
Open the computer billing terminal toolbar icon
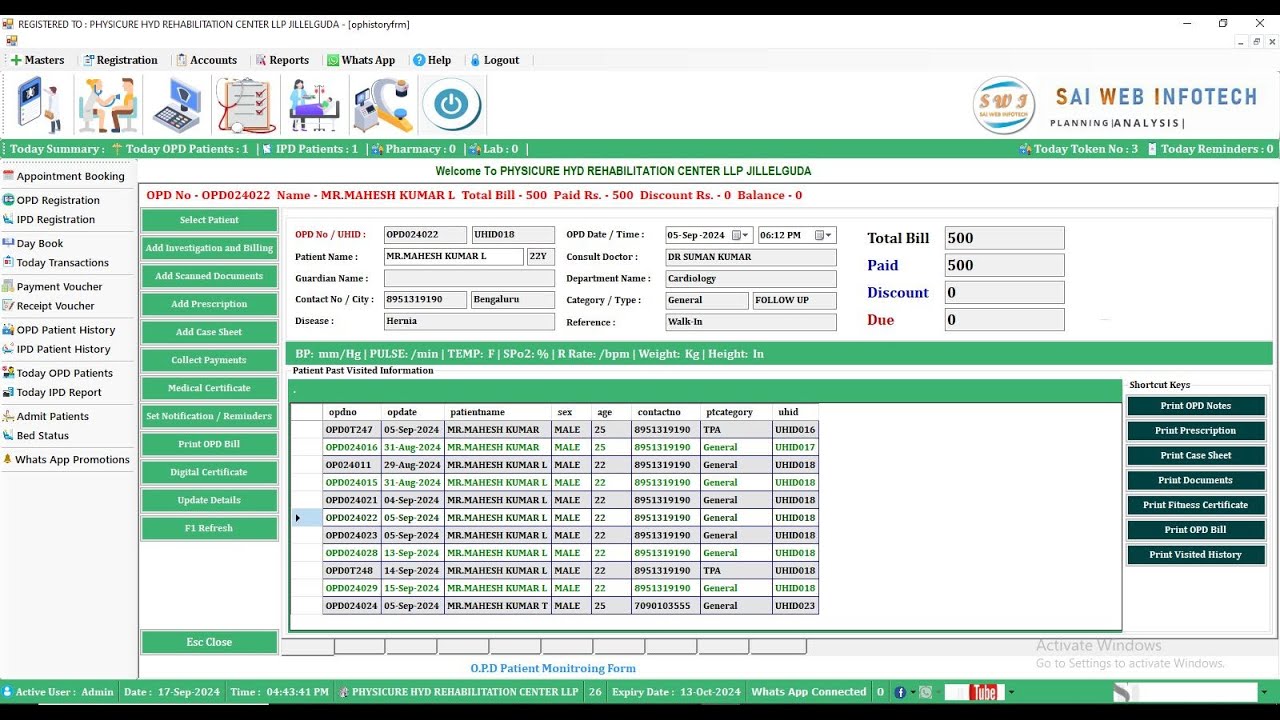coord(176,104)
